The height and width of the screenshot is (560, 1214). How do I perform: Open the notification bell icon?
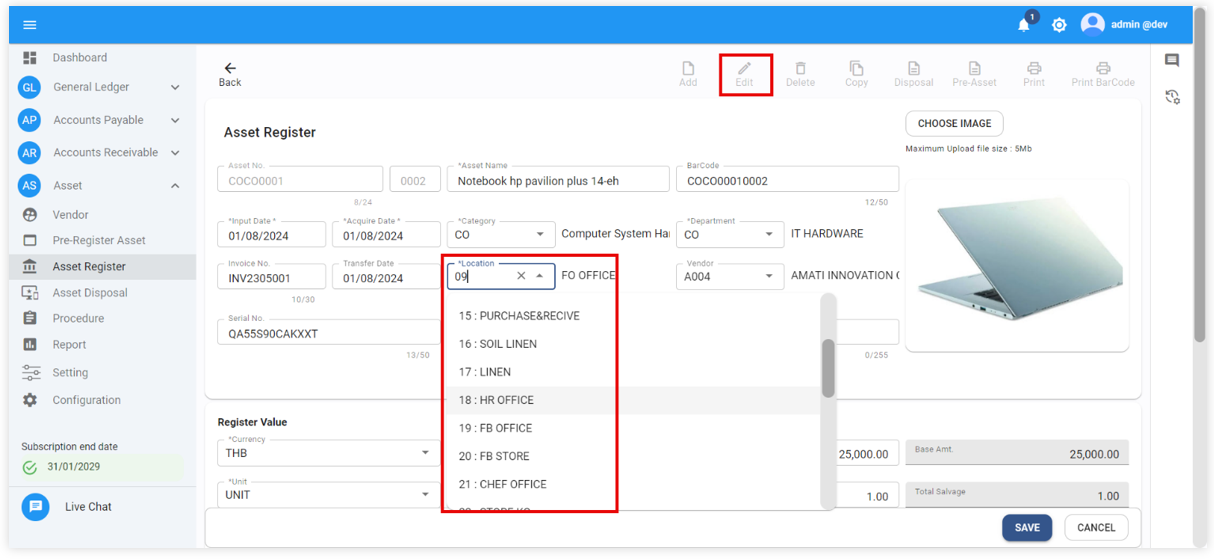click(1024, 25)
